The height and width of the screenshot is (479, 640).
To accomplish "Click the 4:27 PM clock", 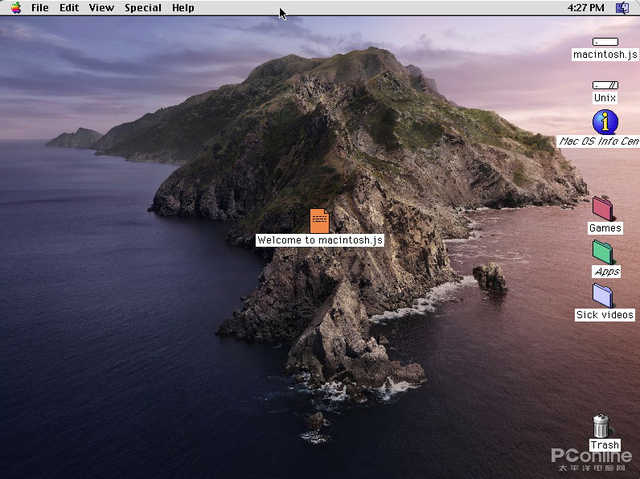I will [586, 8].
